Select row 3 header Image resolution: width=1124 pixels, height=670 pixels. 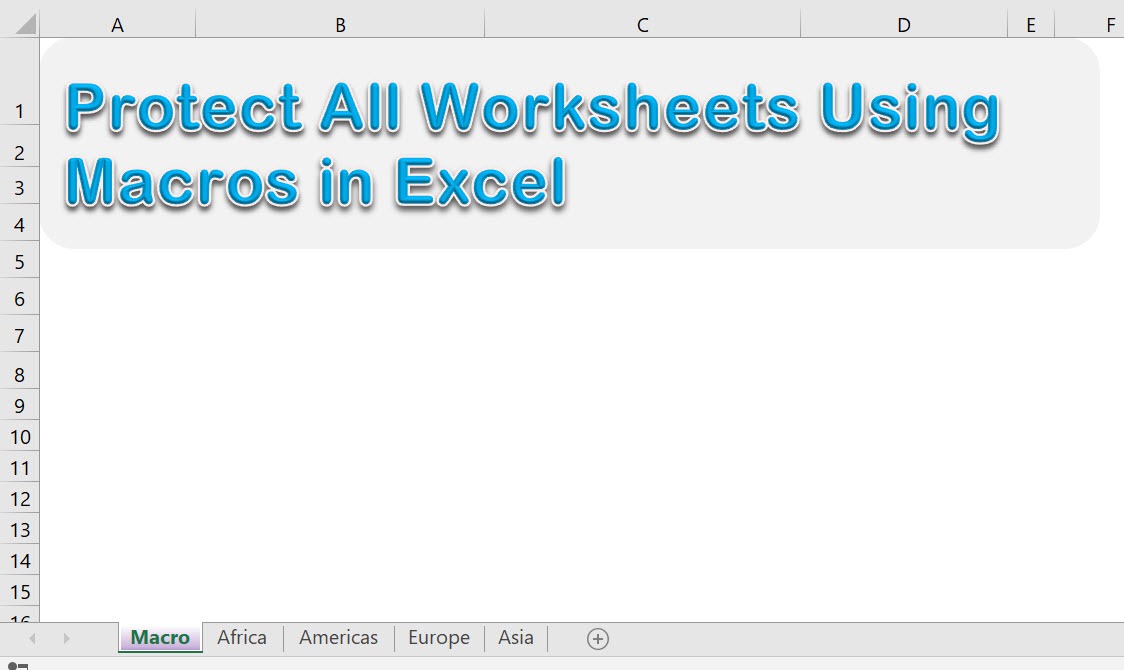[x=19, y=188]
